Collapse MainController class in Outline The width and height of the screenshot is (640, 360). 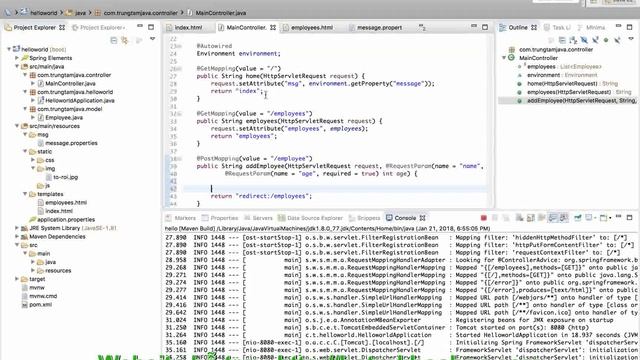pyautogui.click(x=504, y=58)
